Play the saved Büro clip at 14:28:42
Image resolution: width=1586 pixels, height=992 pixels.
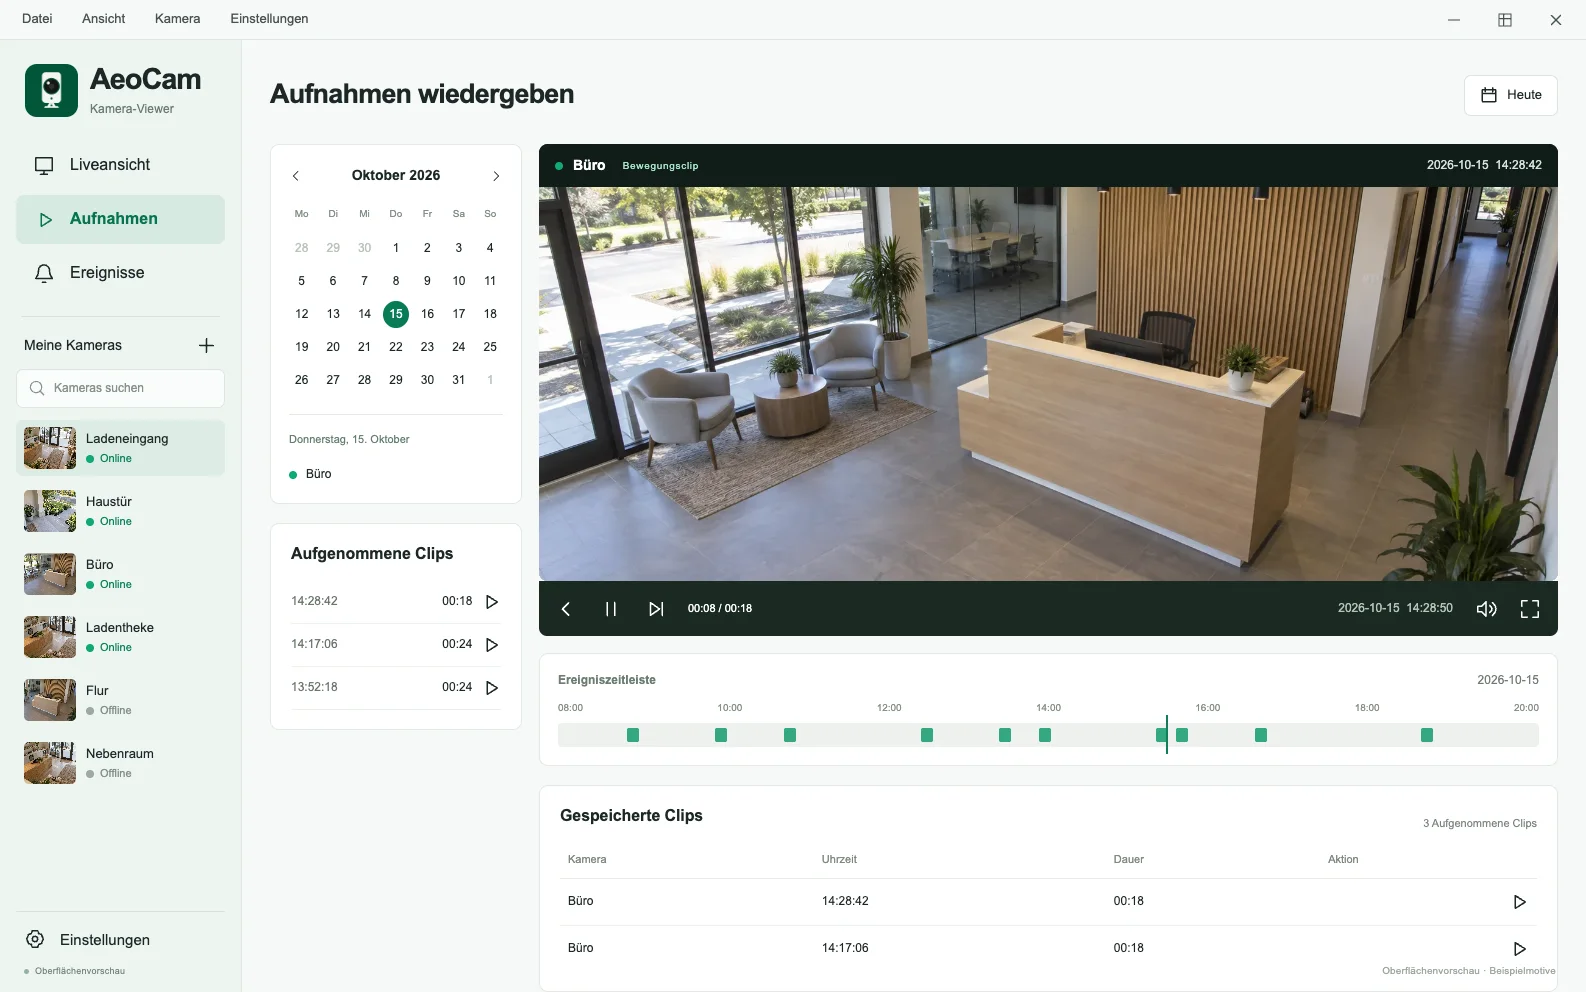1520,902
